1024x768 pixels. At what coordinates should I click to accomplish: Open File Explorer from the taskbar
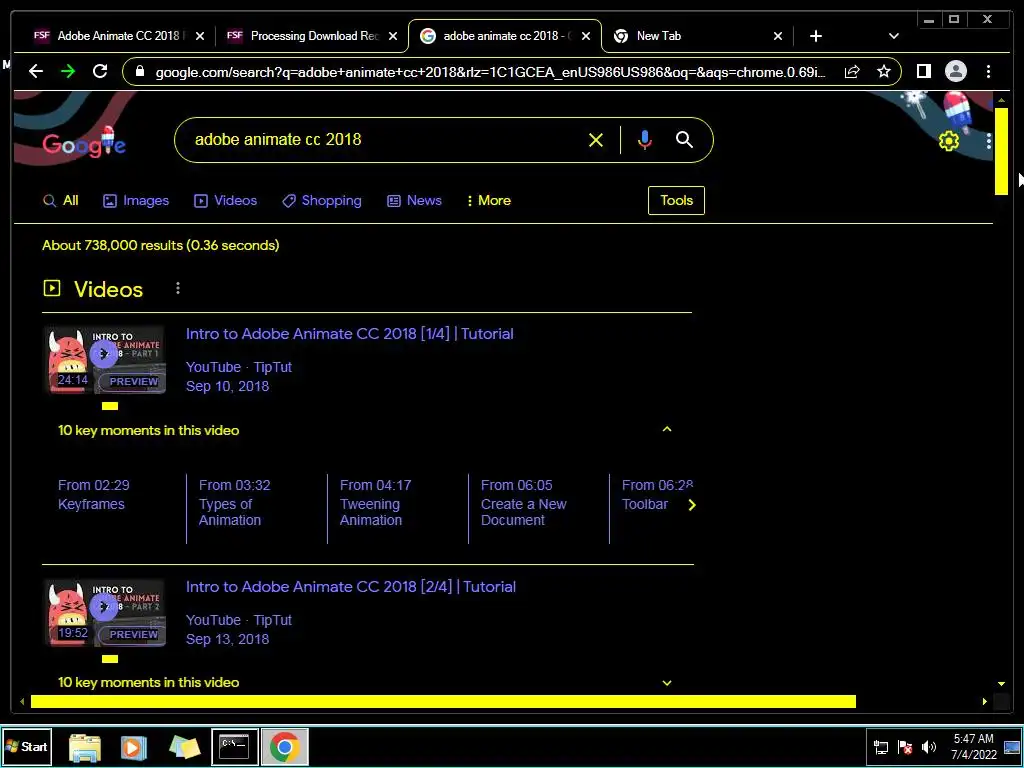coord(85,747)
